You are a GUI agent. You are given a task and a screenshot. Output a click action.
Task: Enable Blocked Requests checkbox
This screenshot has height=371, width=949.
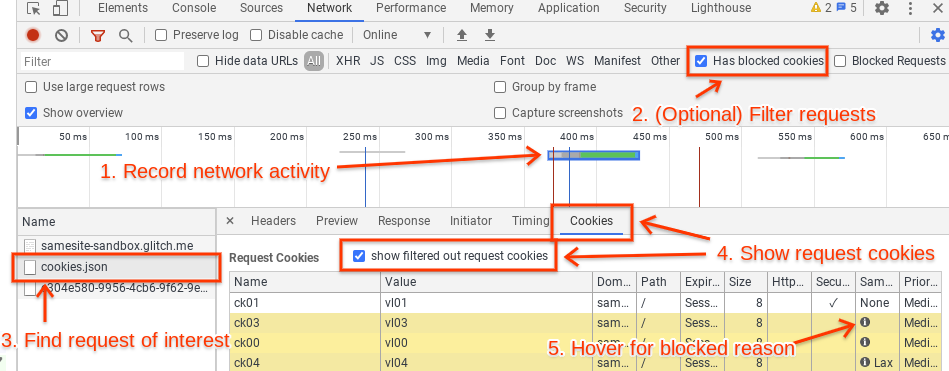(x=840, y=61)
